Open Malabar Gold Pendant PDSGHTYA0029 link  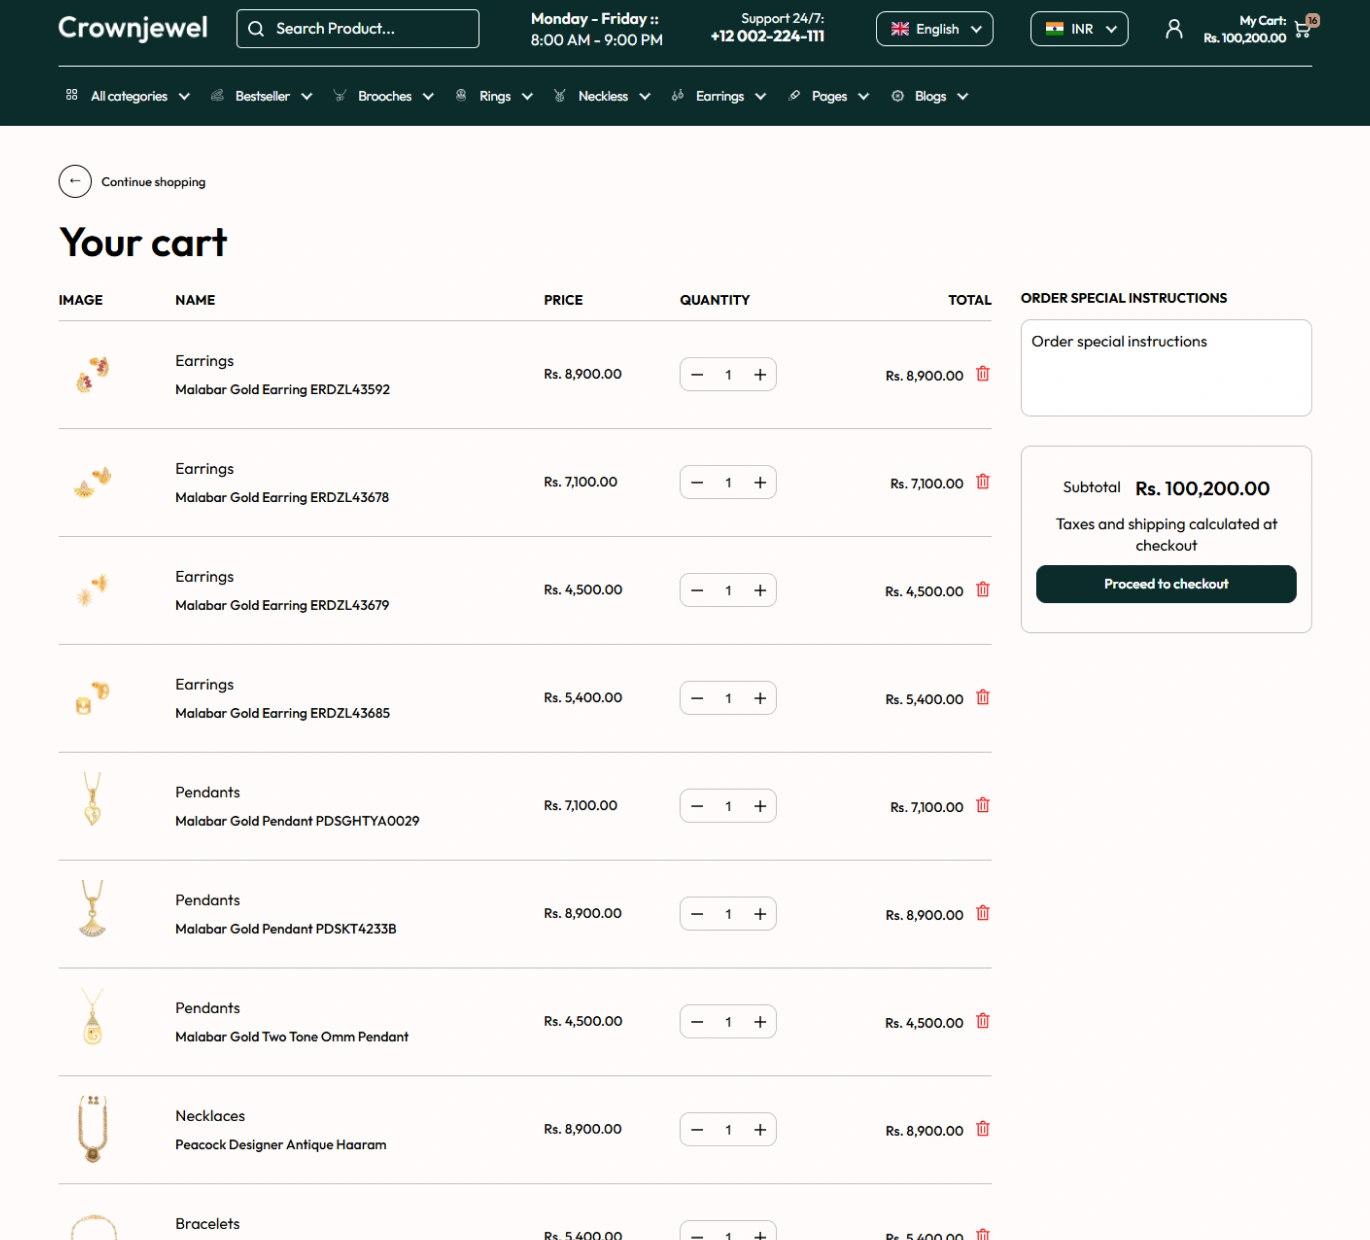coord(297,821)
